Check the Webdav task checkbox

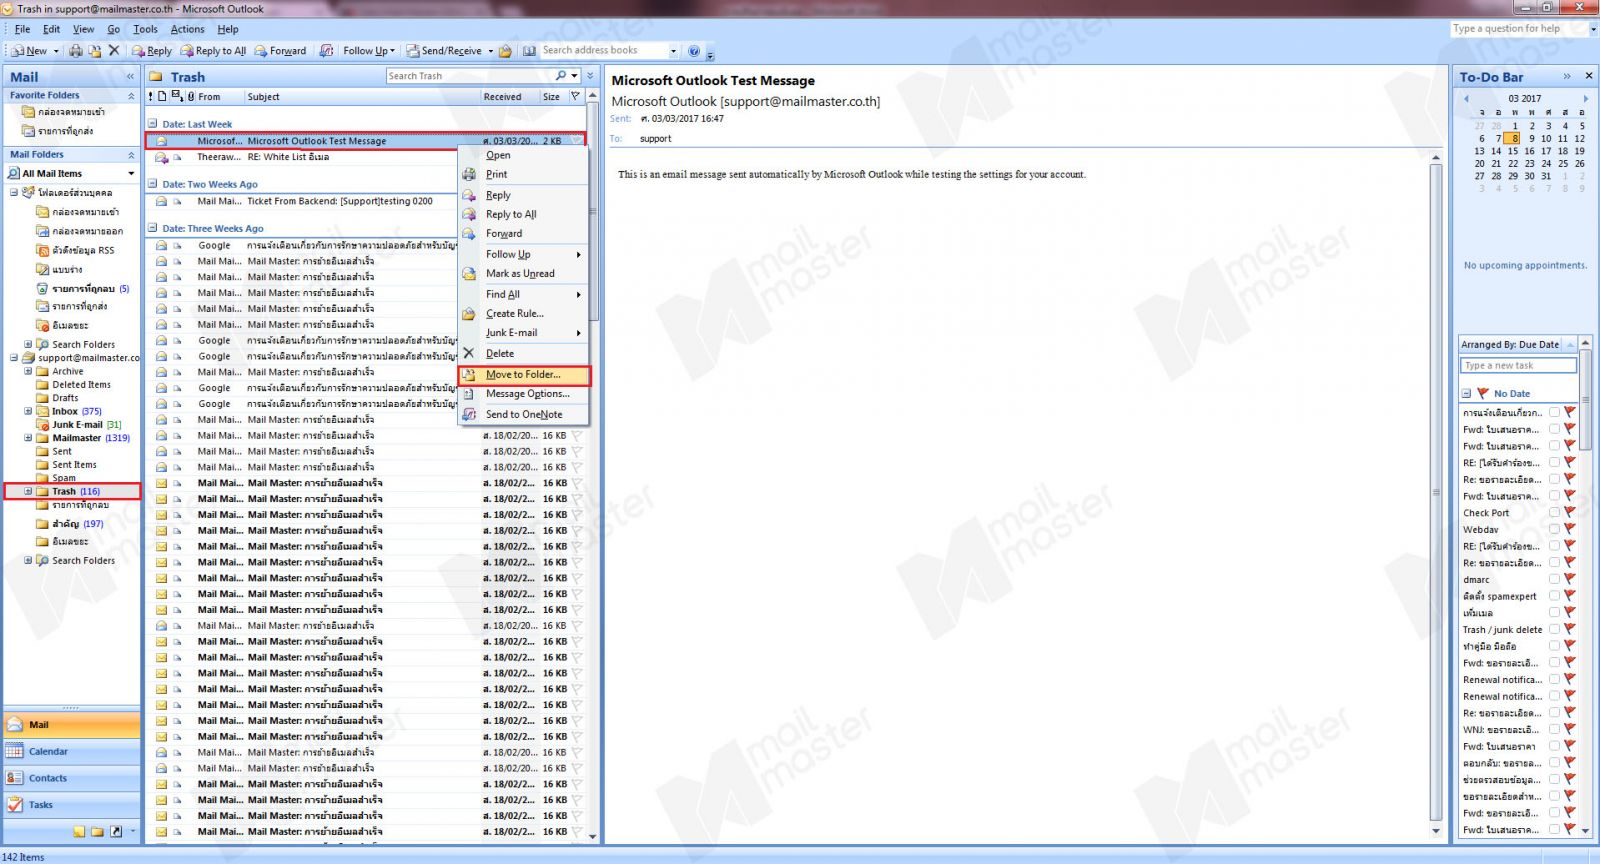(1554, 529)
